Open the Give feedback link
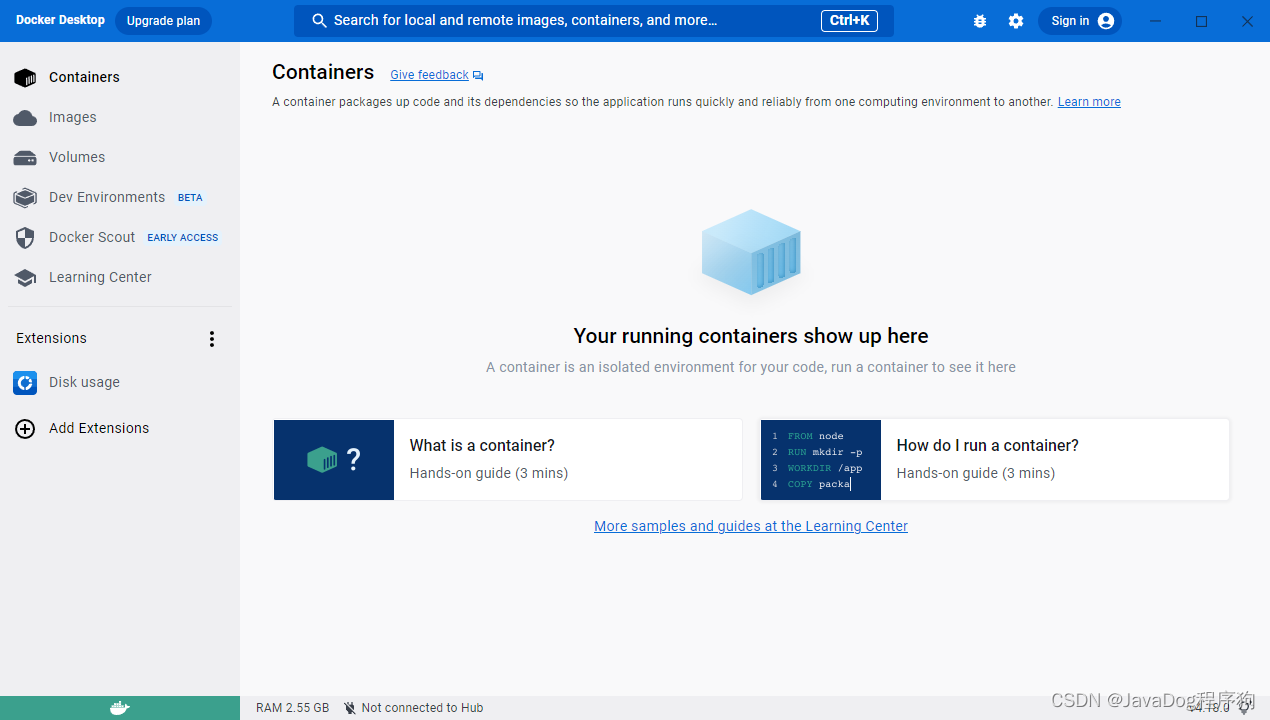Screen dimensions: 1270x720 point(429,74)
